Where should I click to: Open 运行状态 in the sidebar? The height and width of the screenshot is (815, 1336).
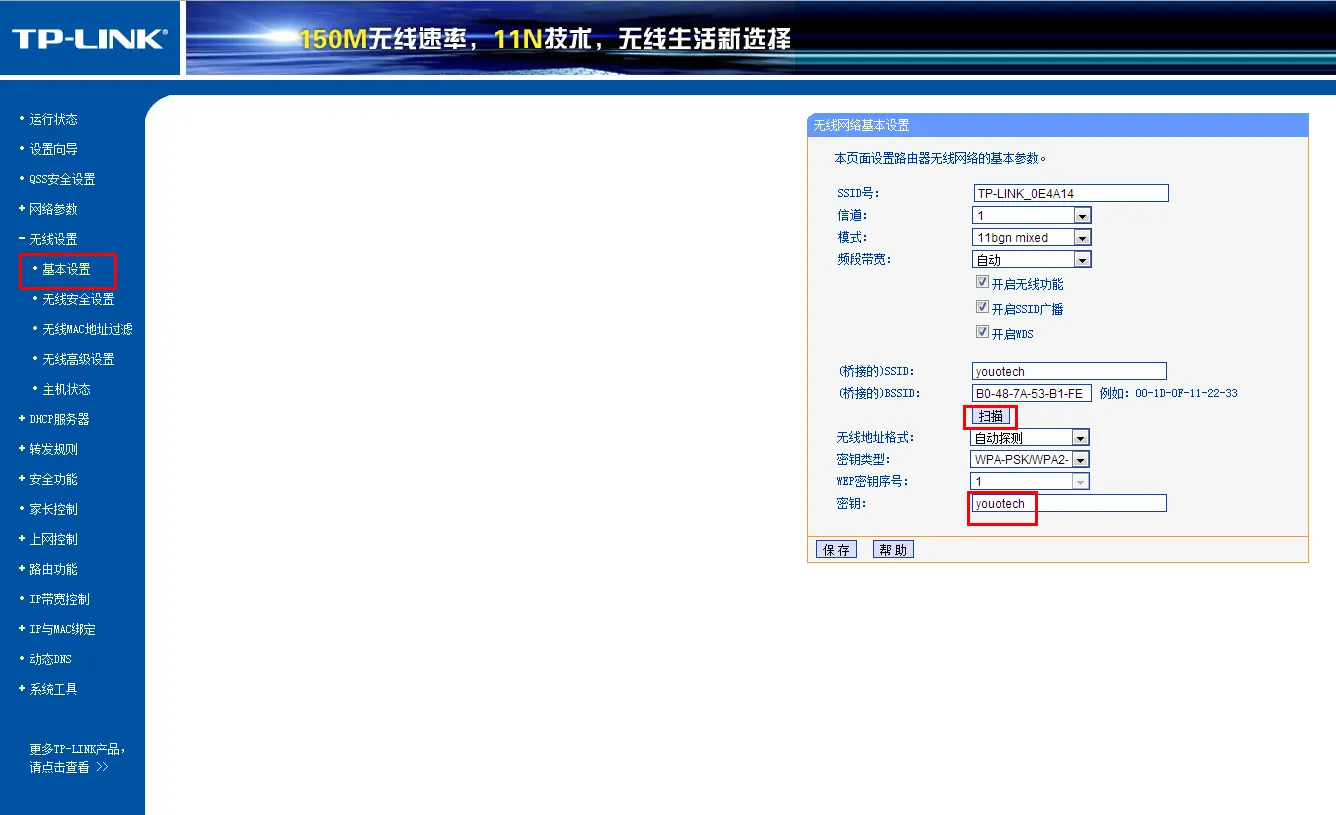point(53,119)
